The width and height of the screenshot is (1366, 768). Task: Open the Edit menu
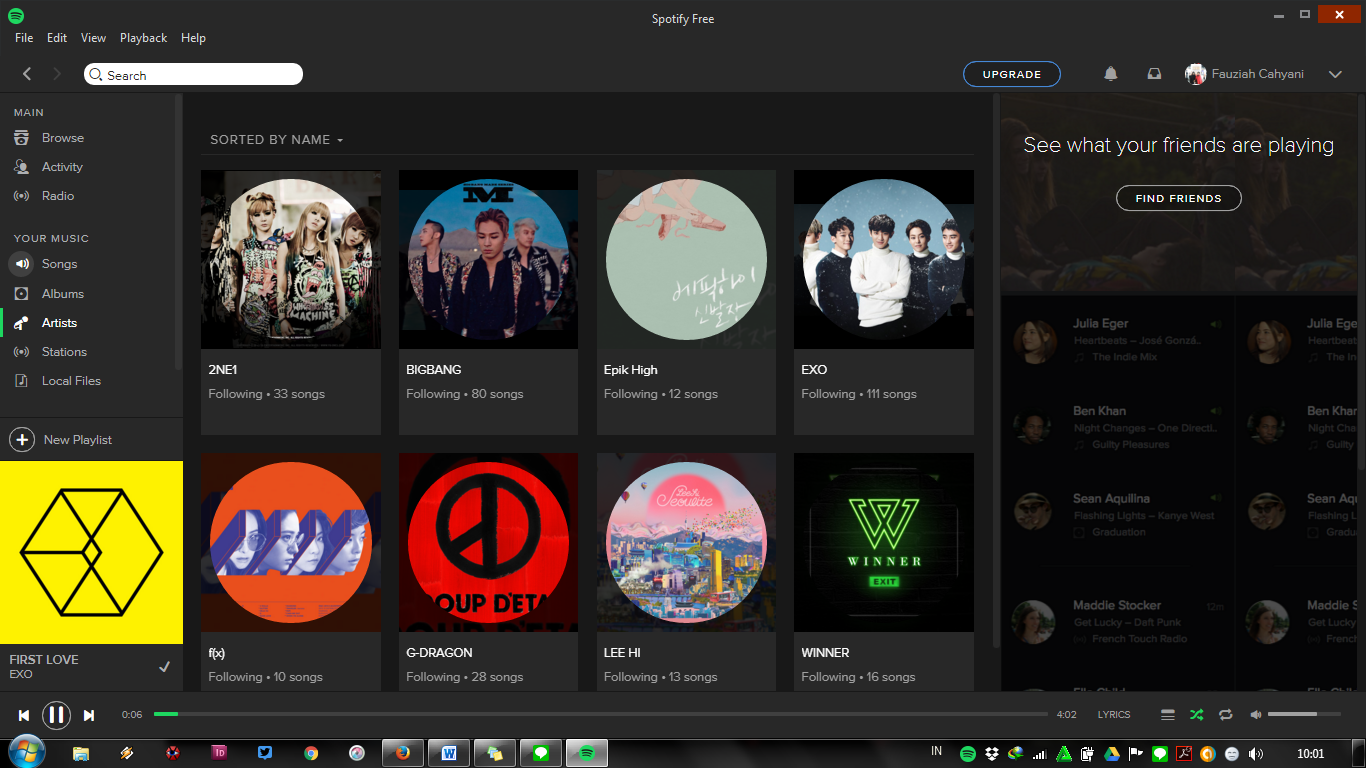point(57,38)
